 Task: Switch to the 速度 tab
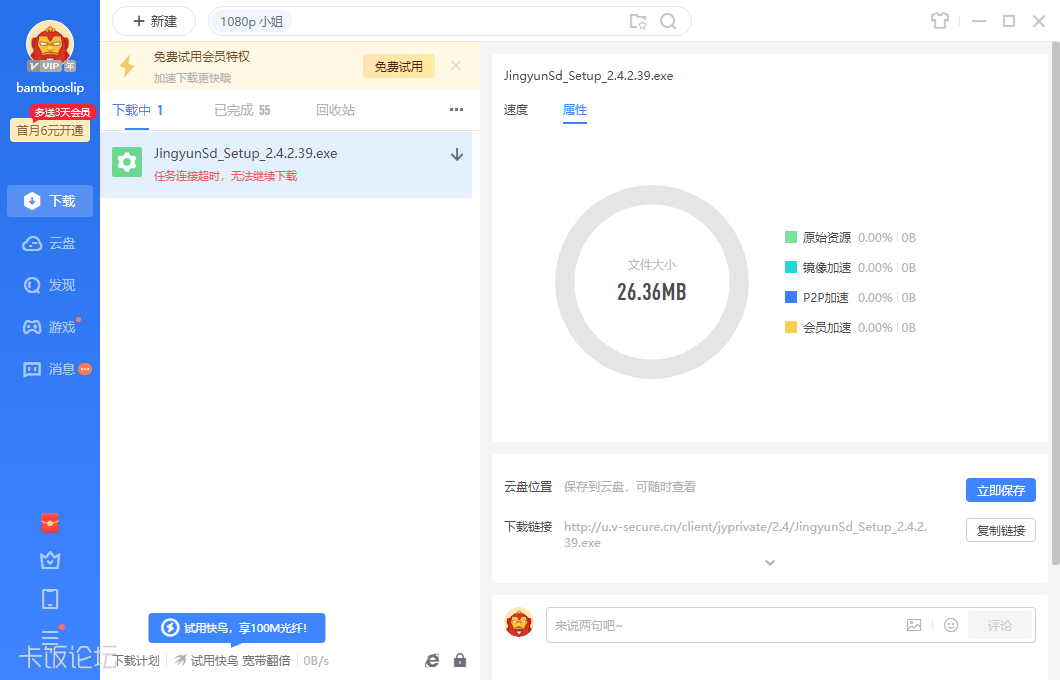tap(516, 110)
